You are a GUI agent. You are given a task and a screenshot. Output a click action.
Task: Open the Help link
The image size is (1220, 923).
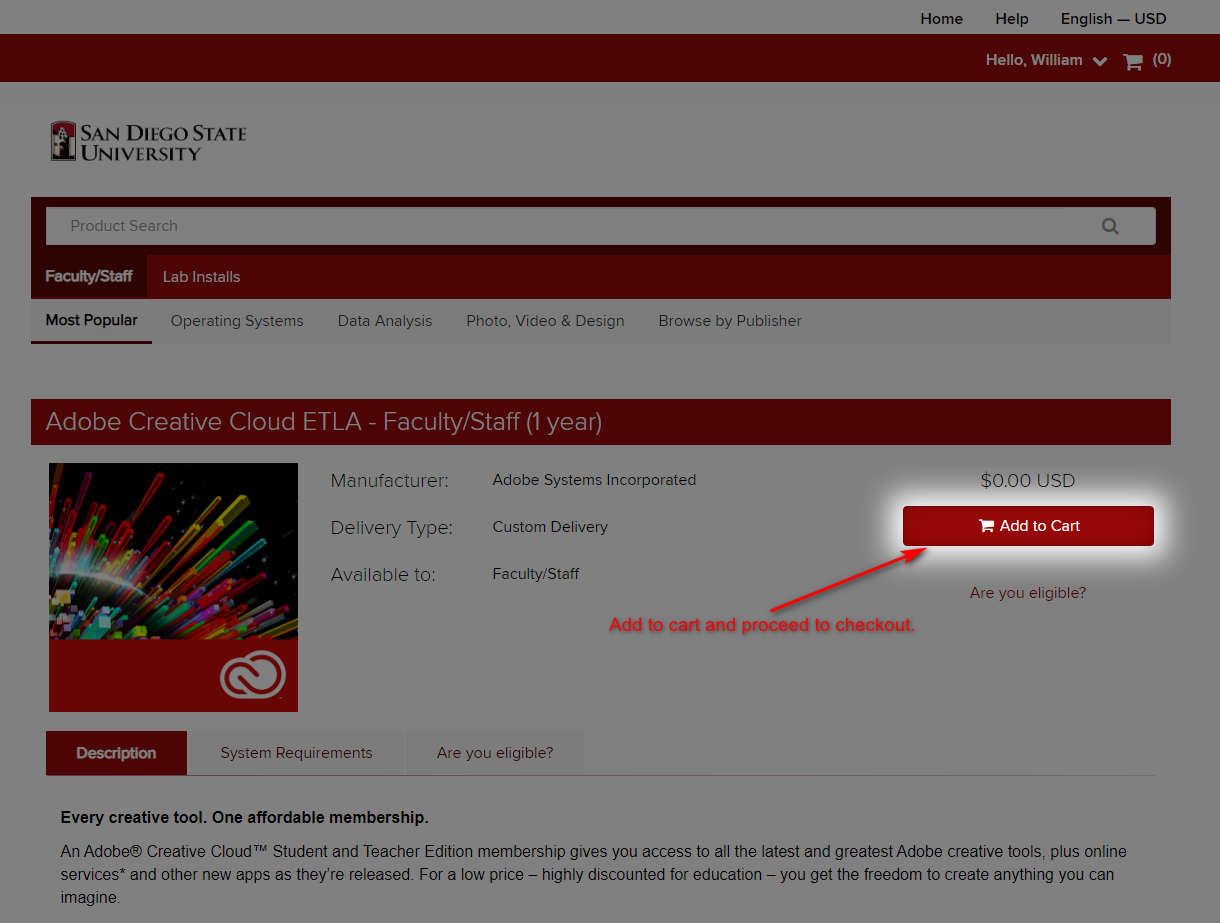point(1012,19)
